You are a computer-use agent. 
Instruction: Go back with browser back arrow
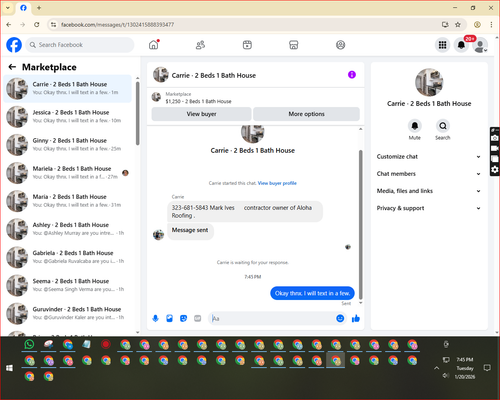9,25
